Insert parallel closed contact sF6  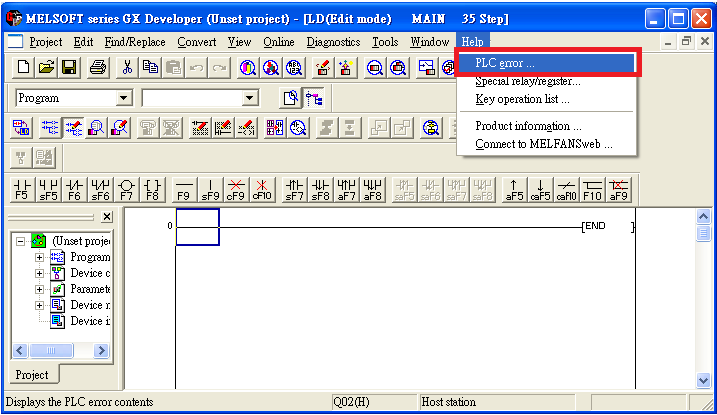click(100, 190)
